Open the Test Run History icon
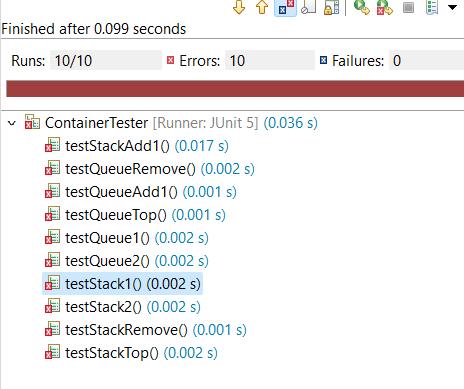Screen dimensions: 464x389 (x=432, y=7)
